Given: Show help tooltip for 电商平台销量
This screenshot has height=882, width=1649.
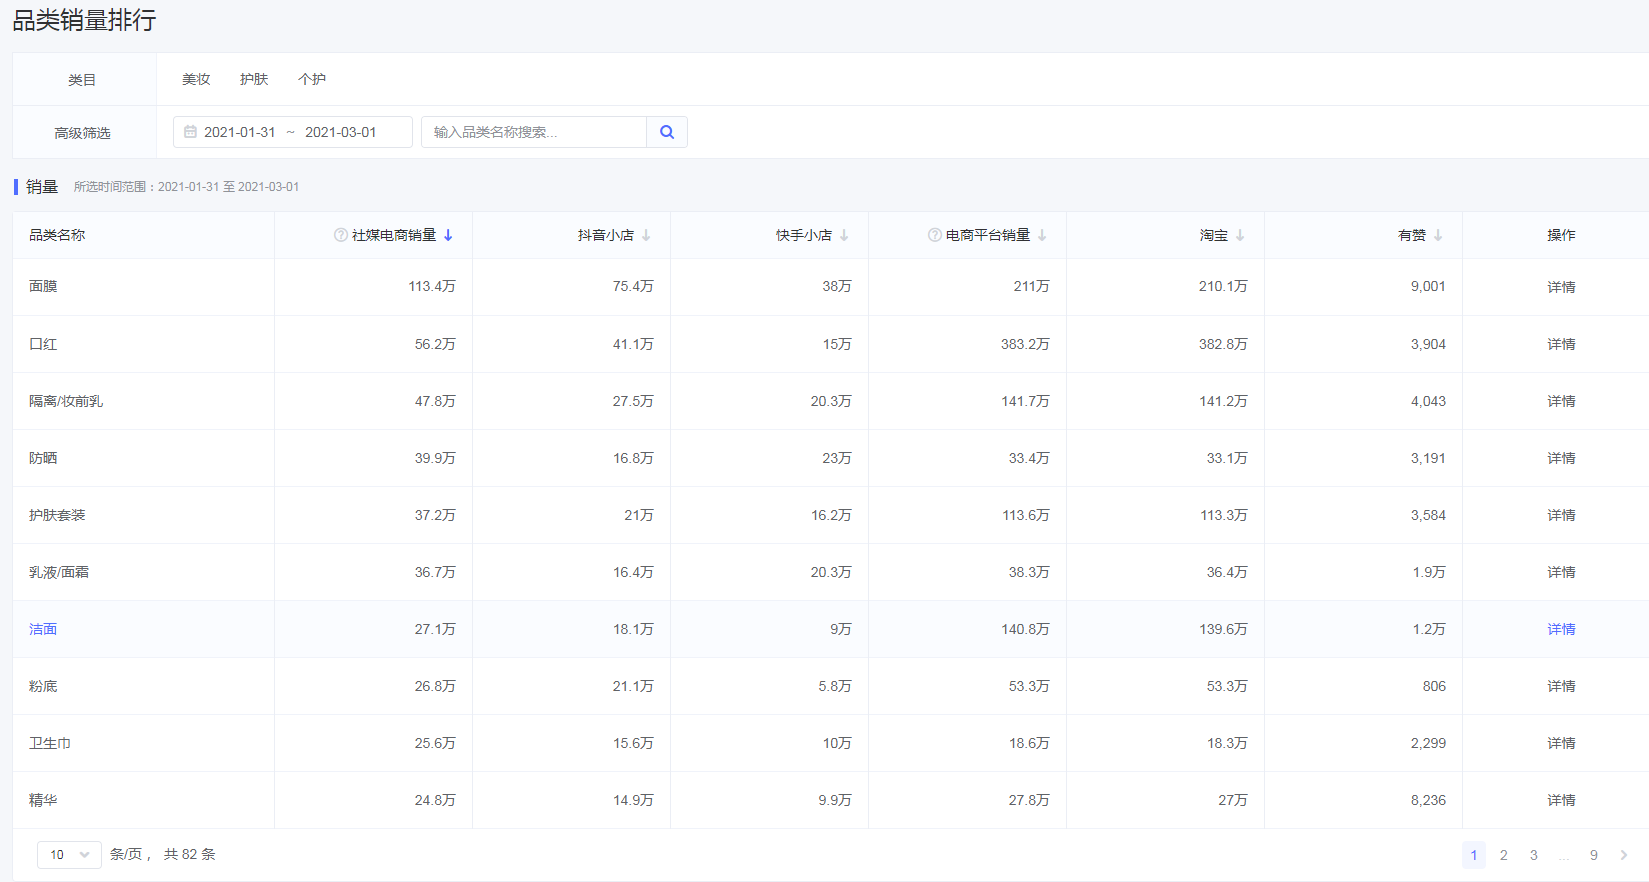Looking at the screenshot, I should coord(935,235).
